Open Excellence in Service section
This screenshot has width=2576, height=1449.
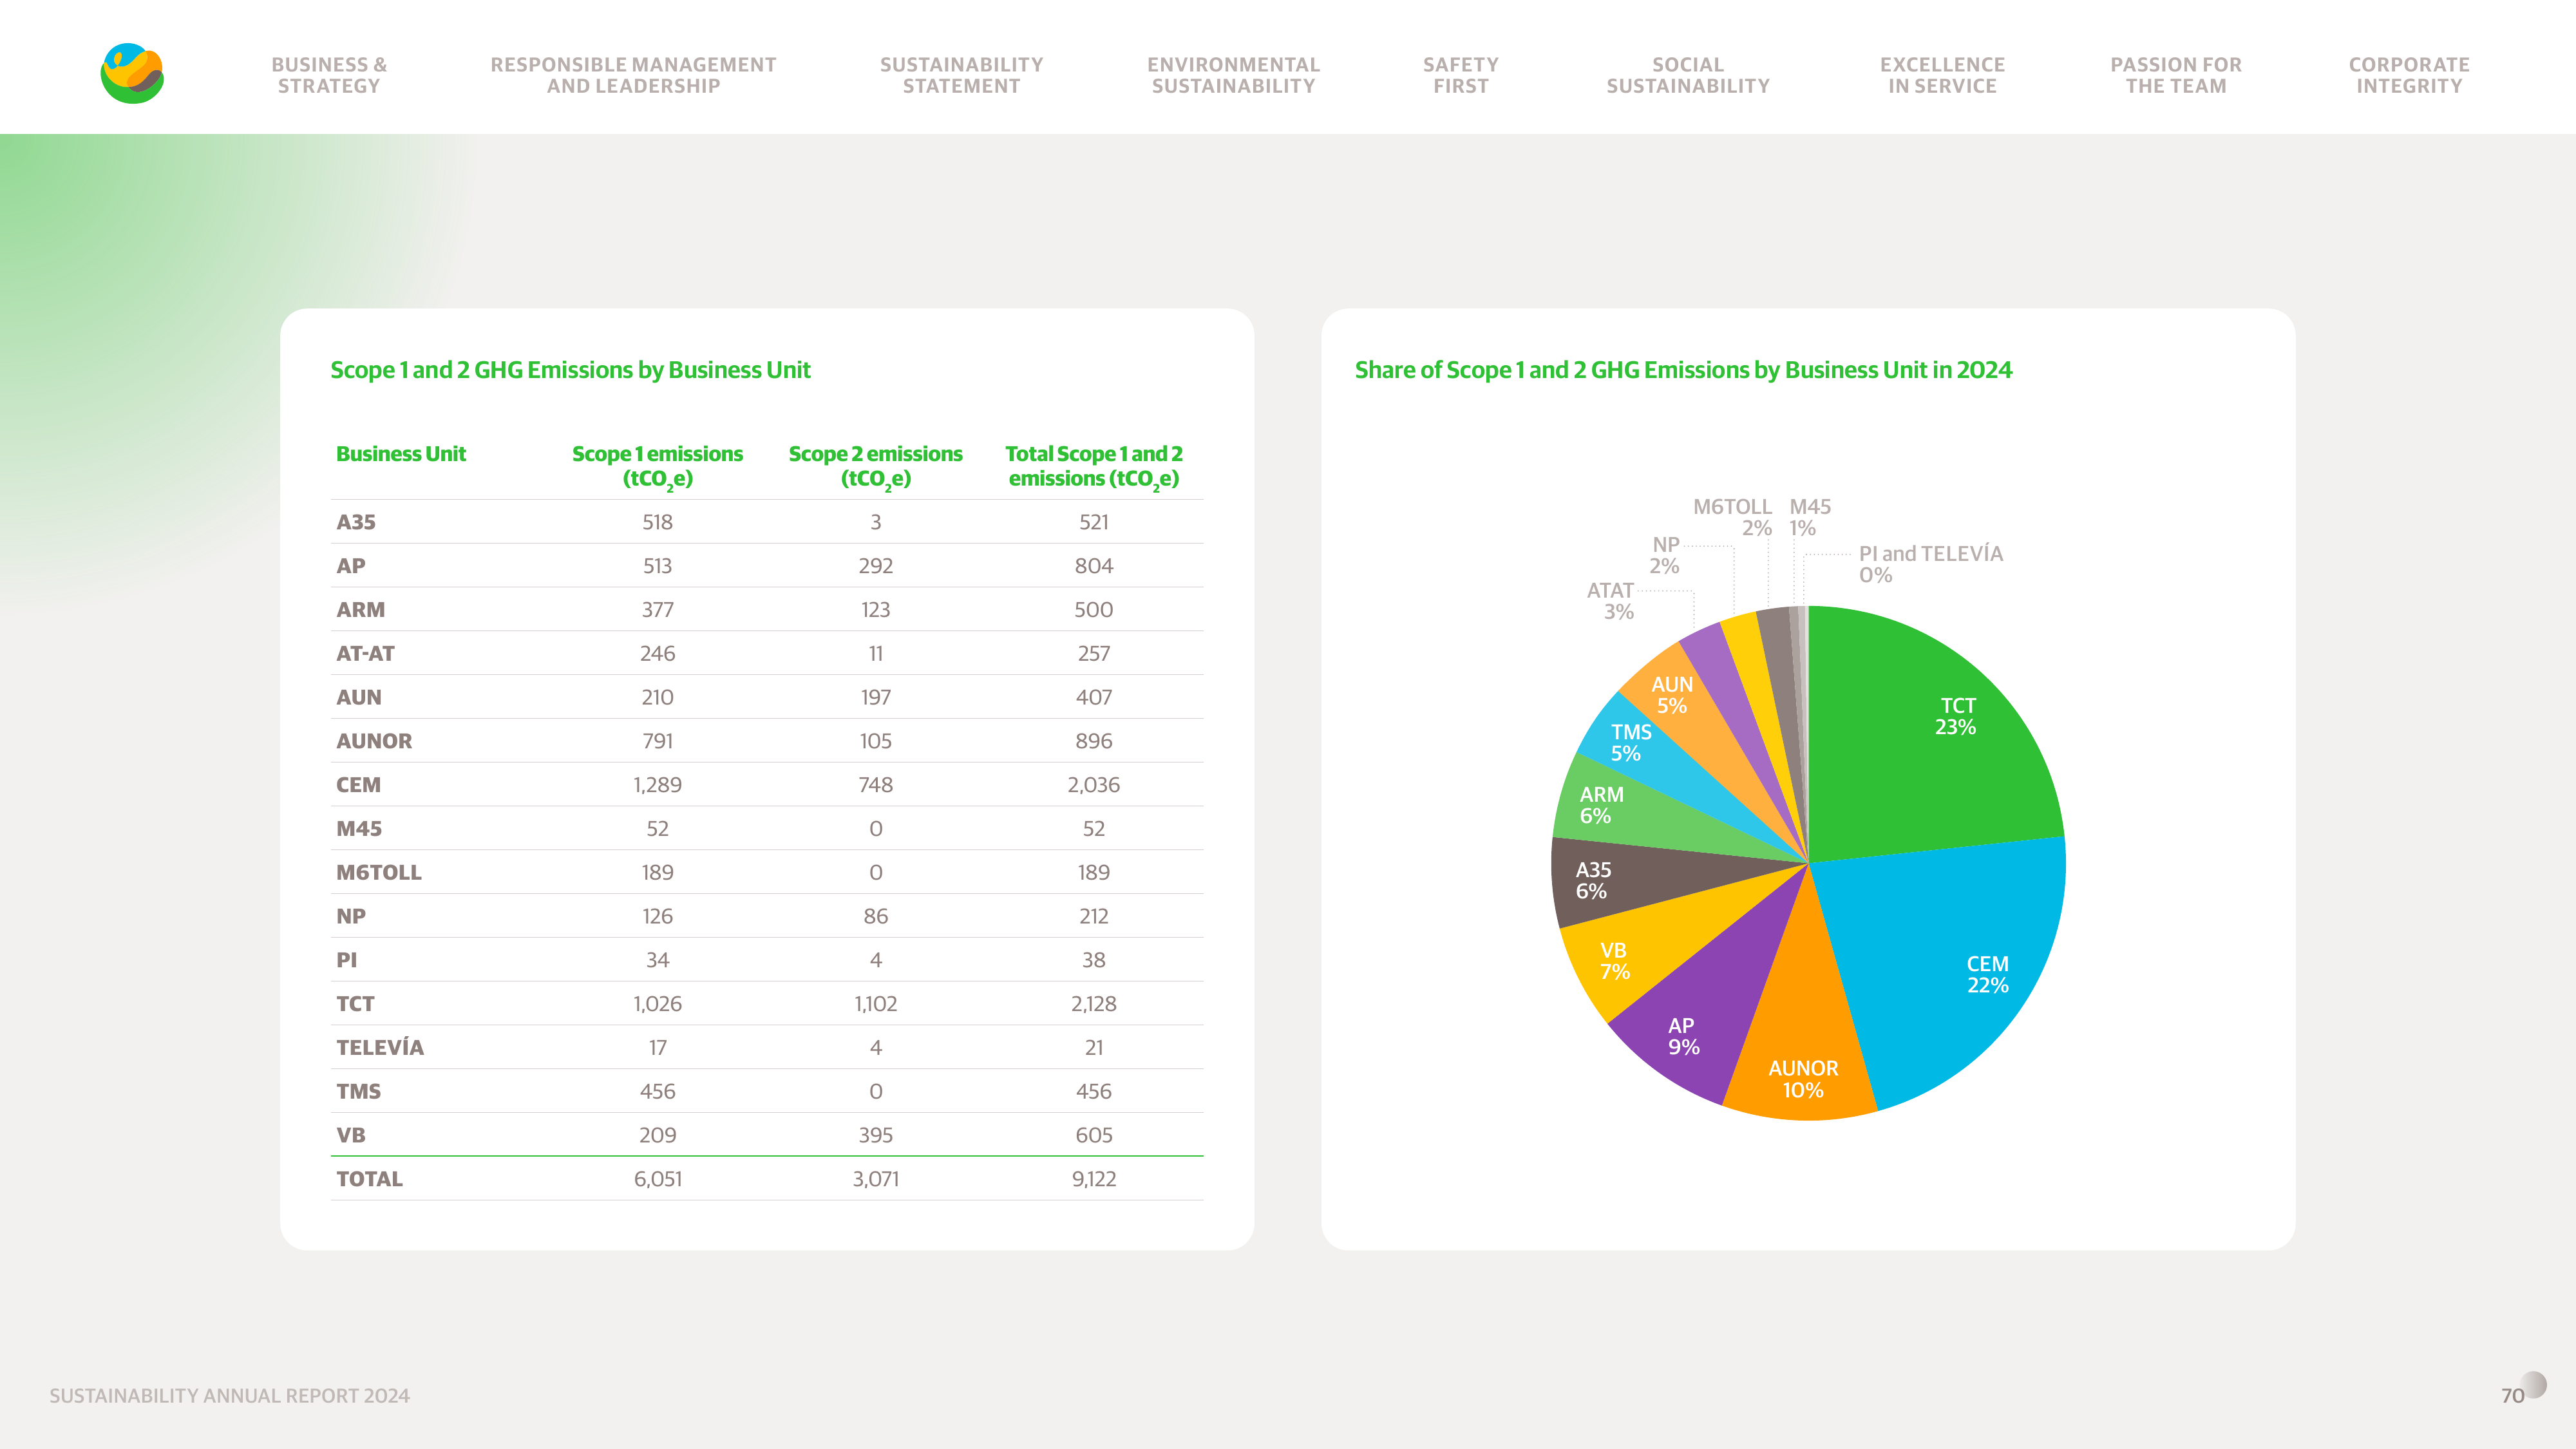[1942, 75]
